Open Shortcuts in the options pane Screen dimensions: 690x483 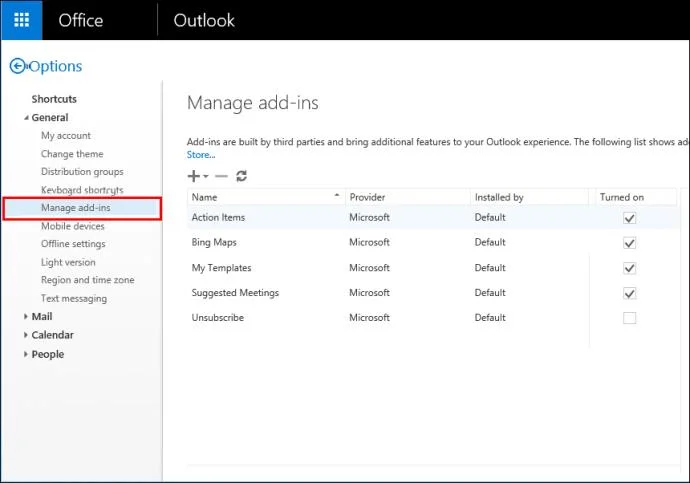pos(54,99)
